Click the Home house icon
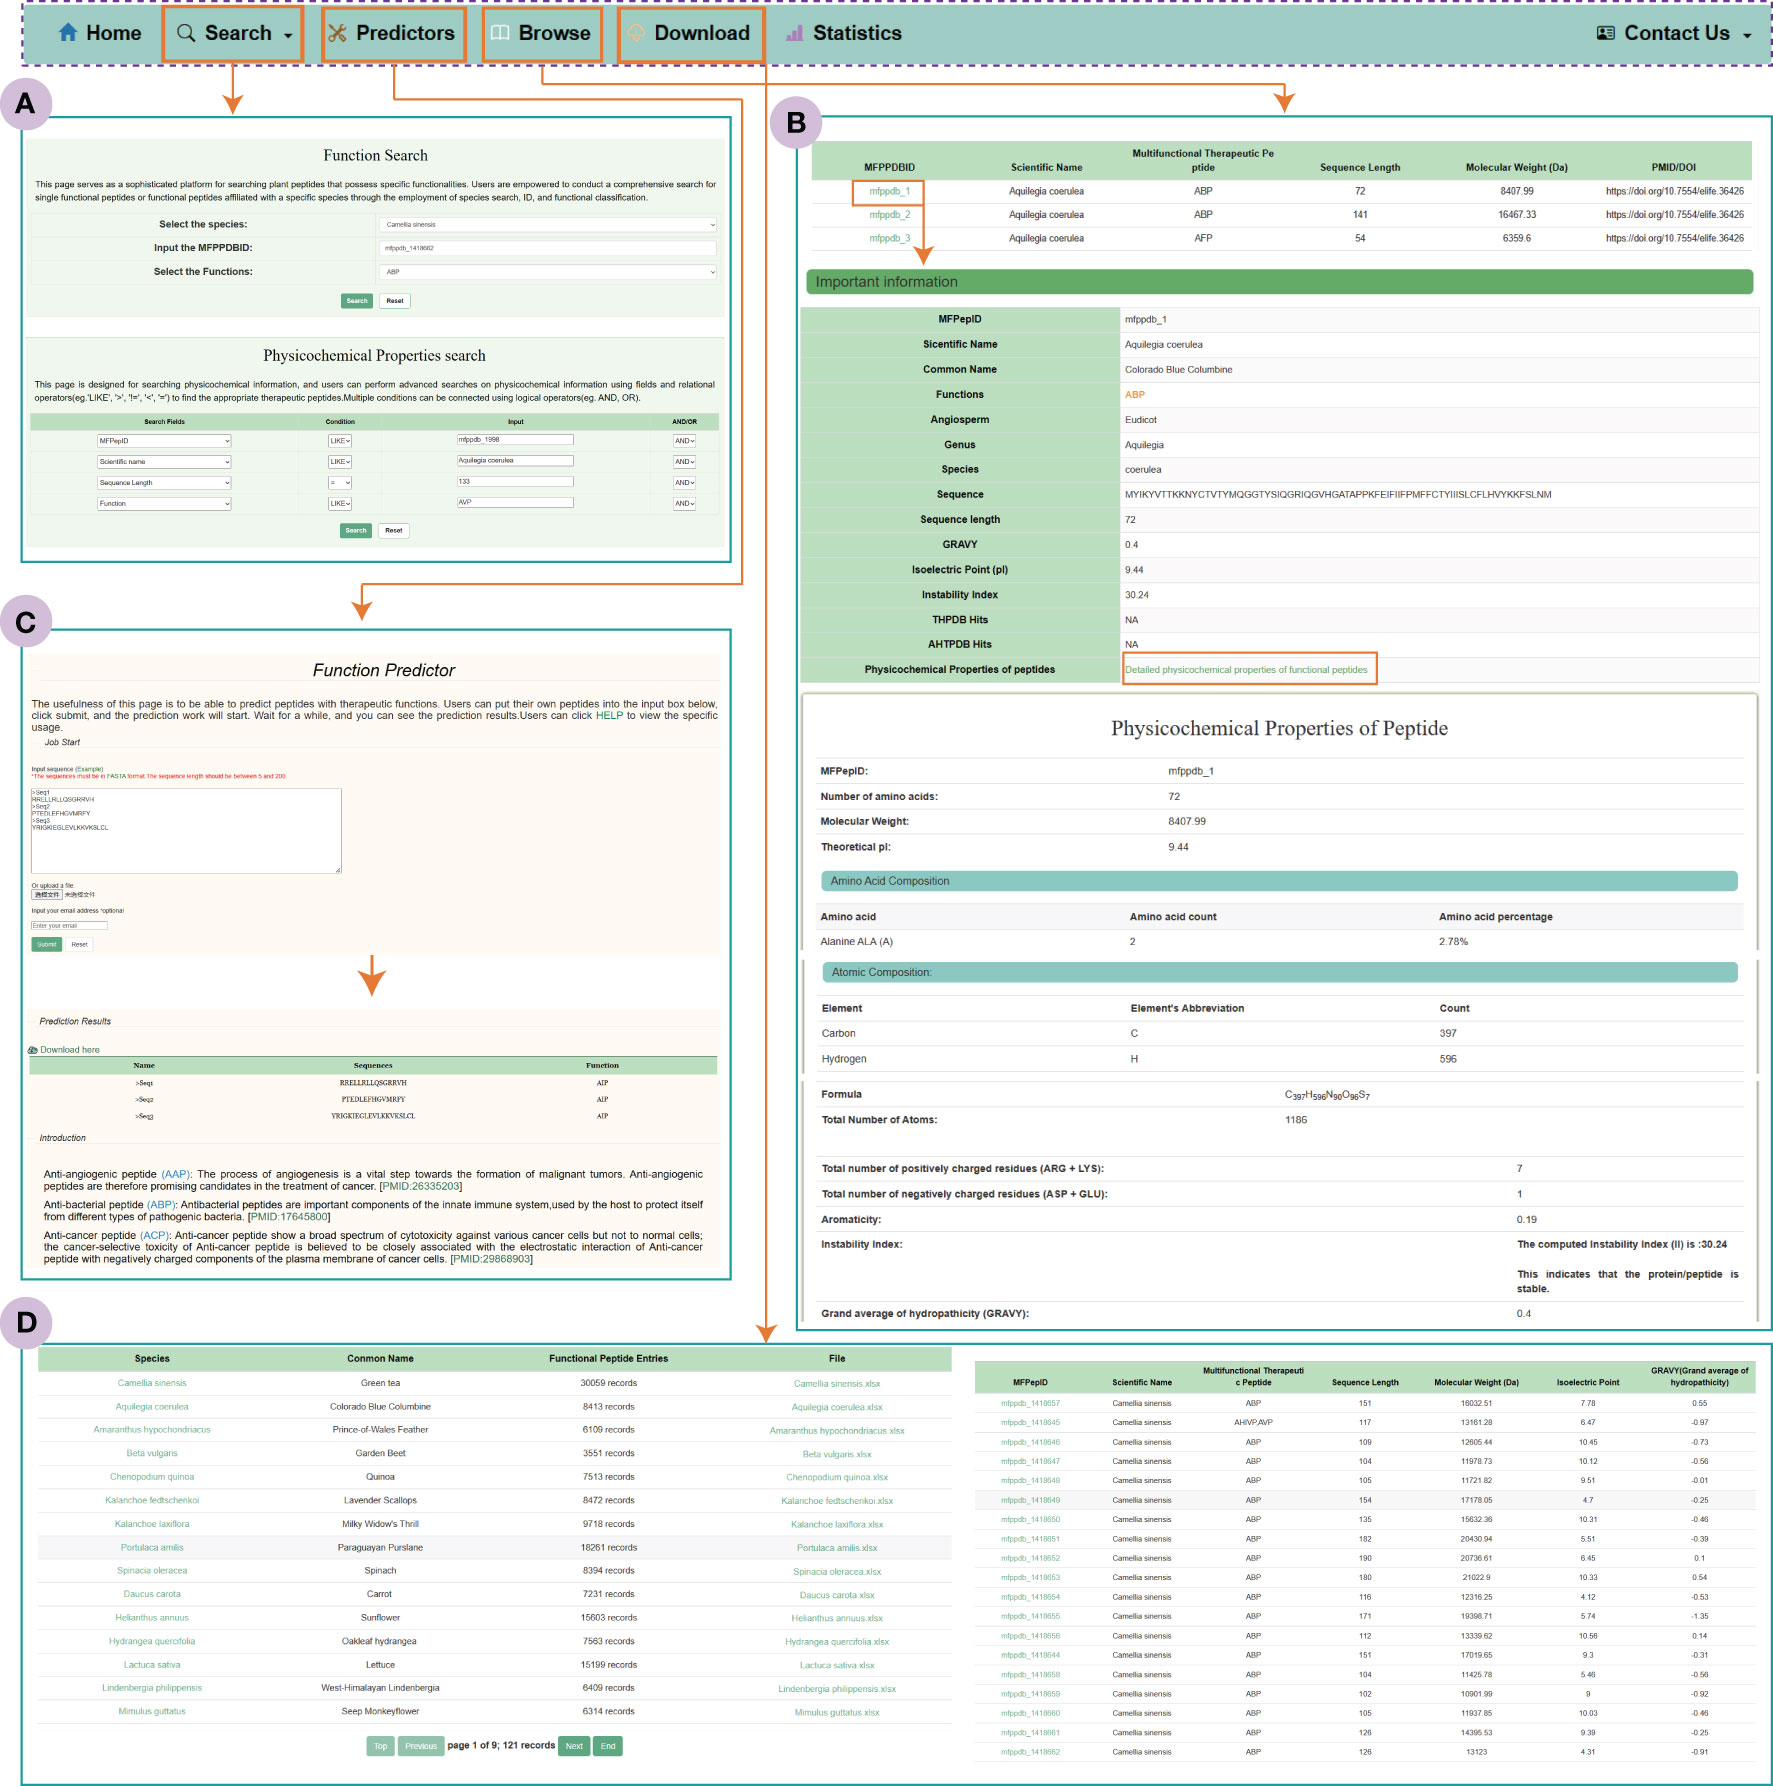1773x1786 pixels. 68,33
